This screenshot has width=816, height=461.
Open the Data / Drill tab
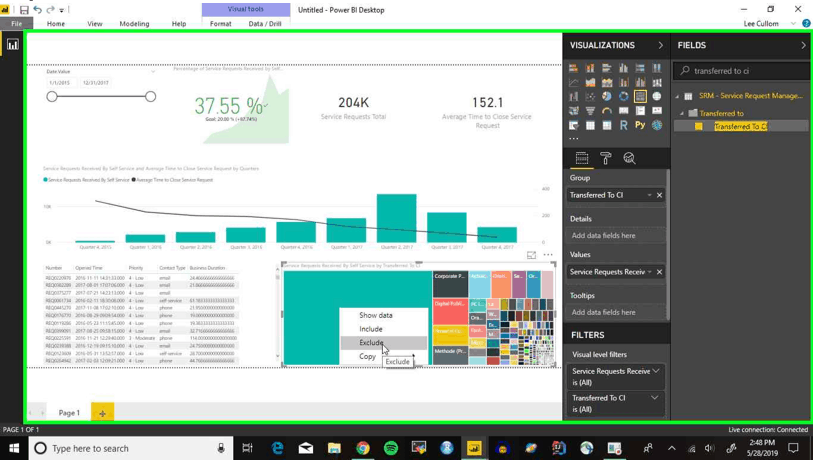pos(265,23)
